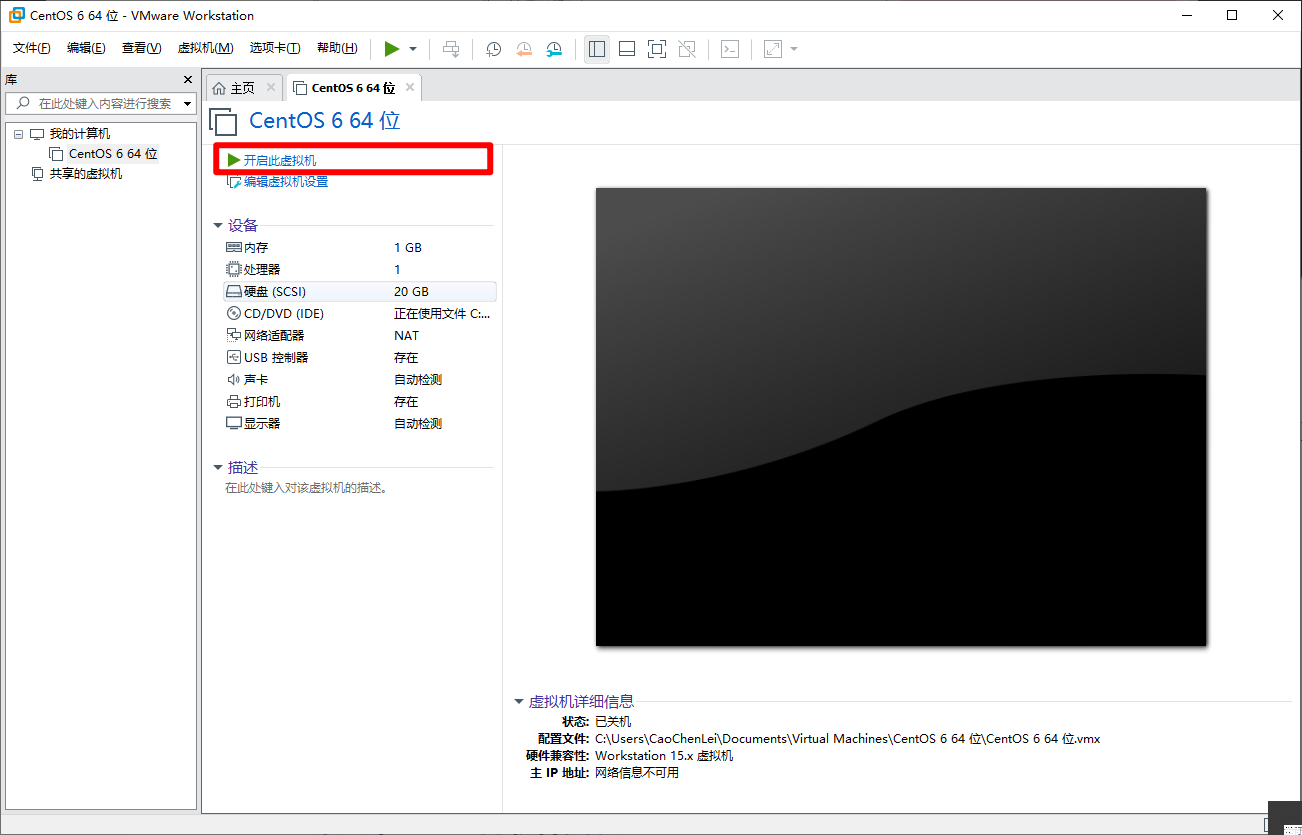1302x835 pixels.
Task: Select the 网络适配器 device row
Action: pos(359,336)
